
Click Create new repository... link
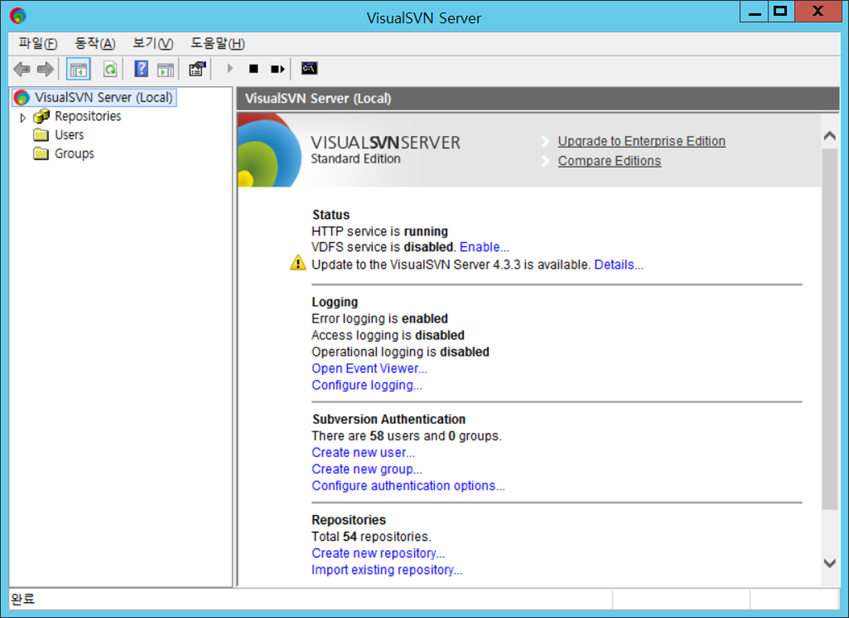click(378, 554)
